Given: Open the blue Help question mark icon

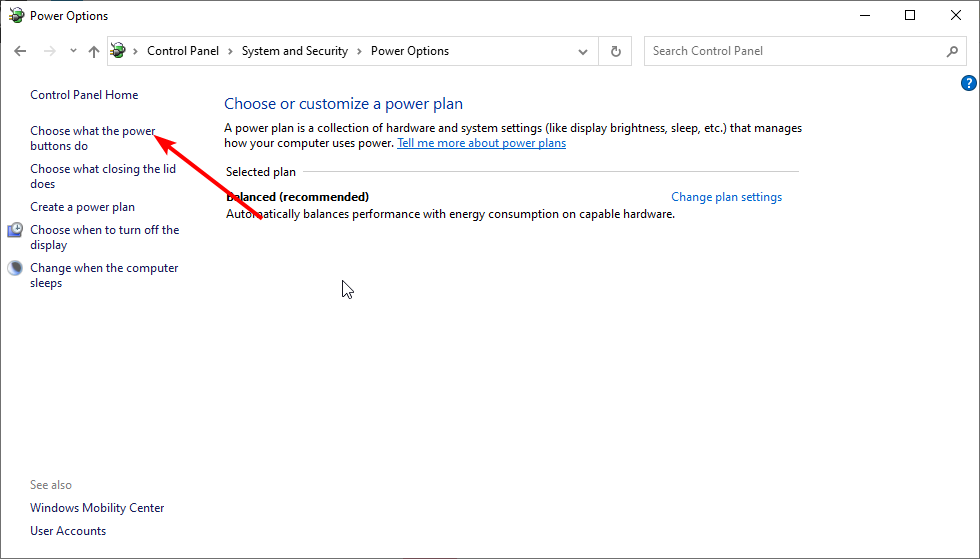Looking at the screenshot, I should point(968,83).
